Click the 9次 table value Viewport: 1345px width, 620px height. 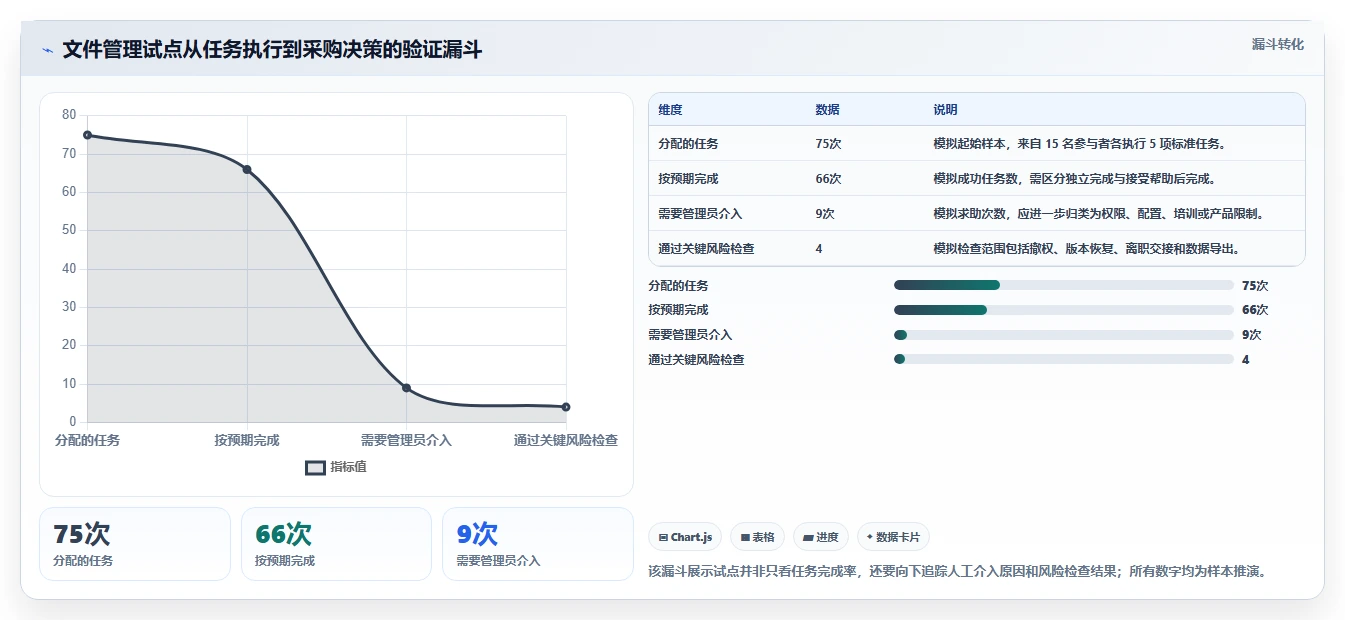[x=825, y=214]
